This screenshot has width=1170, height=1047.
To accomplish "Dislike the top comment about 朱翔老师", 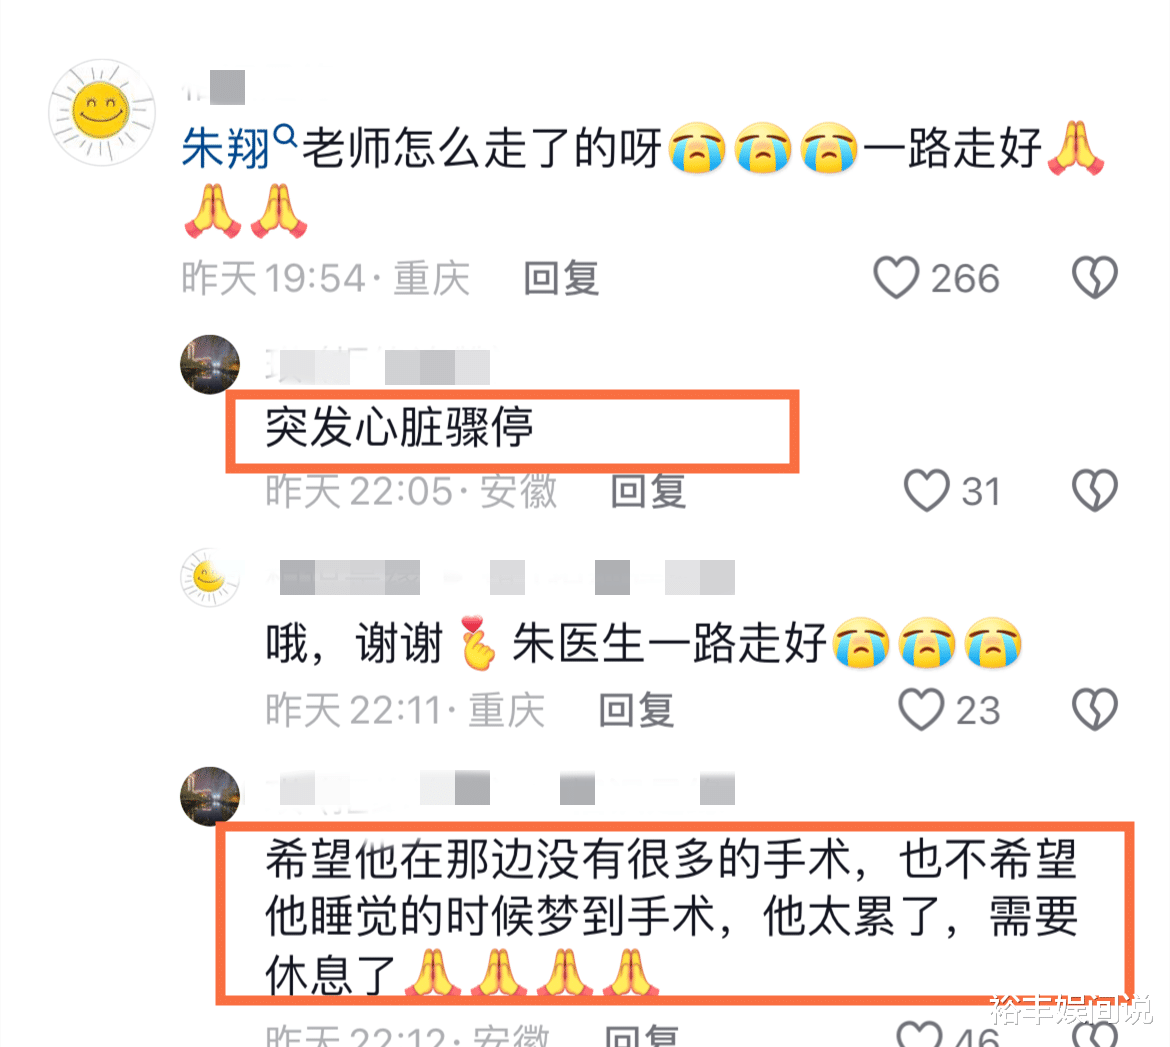I will coord(1095,278).
